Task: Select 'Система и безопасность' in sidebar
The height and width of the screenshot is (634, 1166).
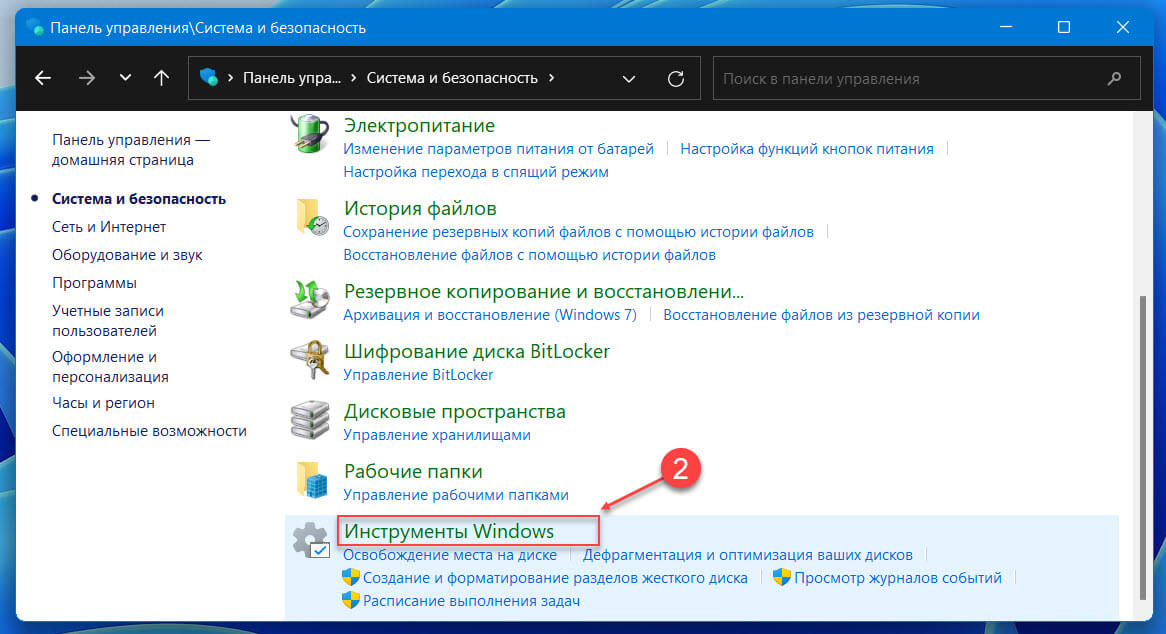Action: (x=139, y=198)
